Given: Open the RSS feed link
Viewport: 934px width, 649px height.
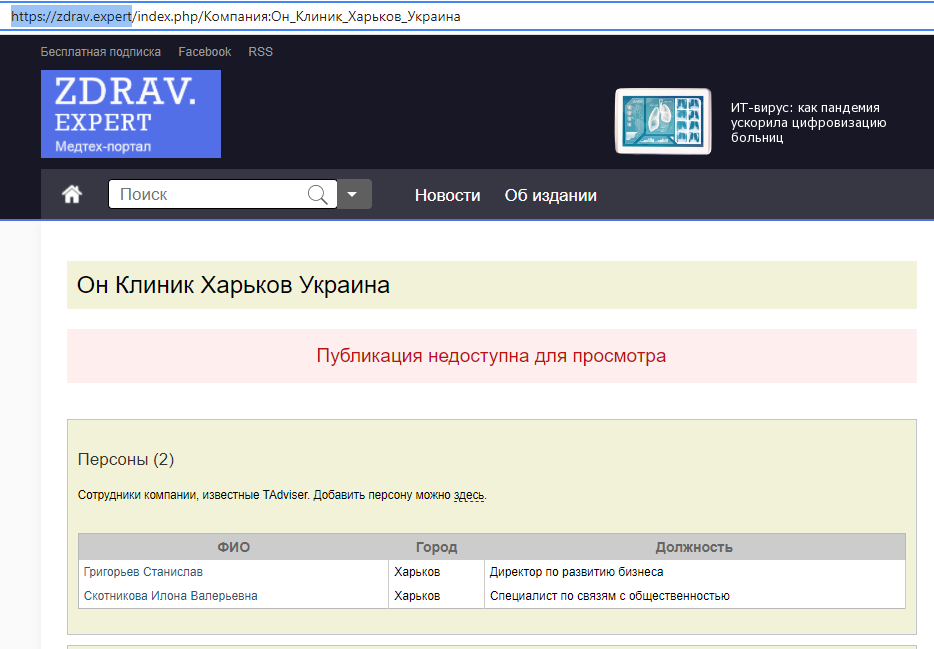Looking at the screenshot, I should pyautogui.click(x=260, y=52).
